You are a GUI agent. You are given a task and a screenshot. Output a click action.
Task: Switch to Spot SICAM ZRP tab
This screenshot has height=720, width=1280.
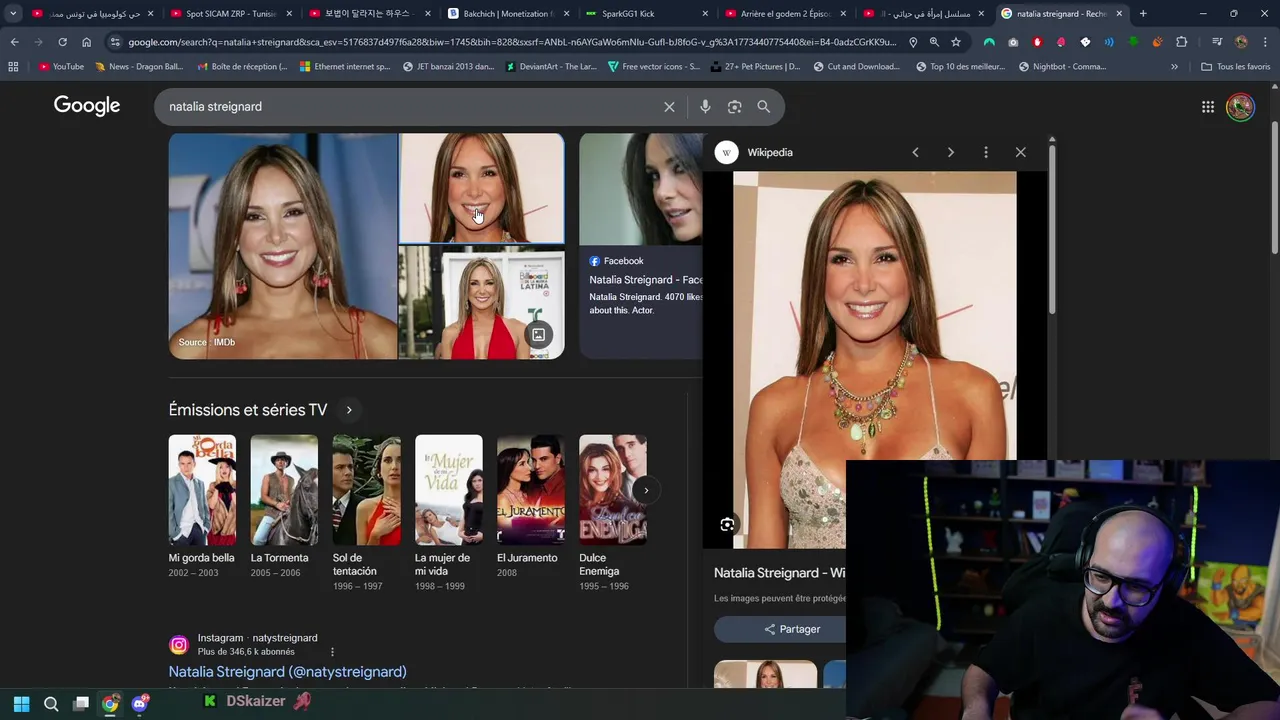pyautogui.click(x=232, y=14)
